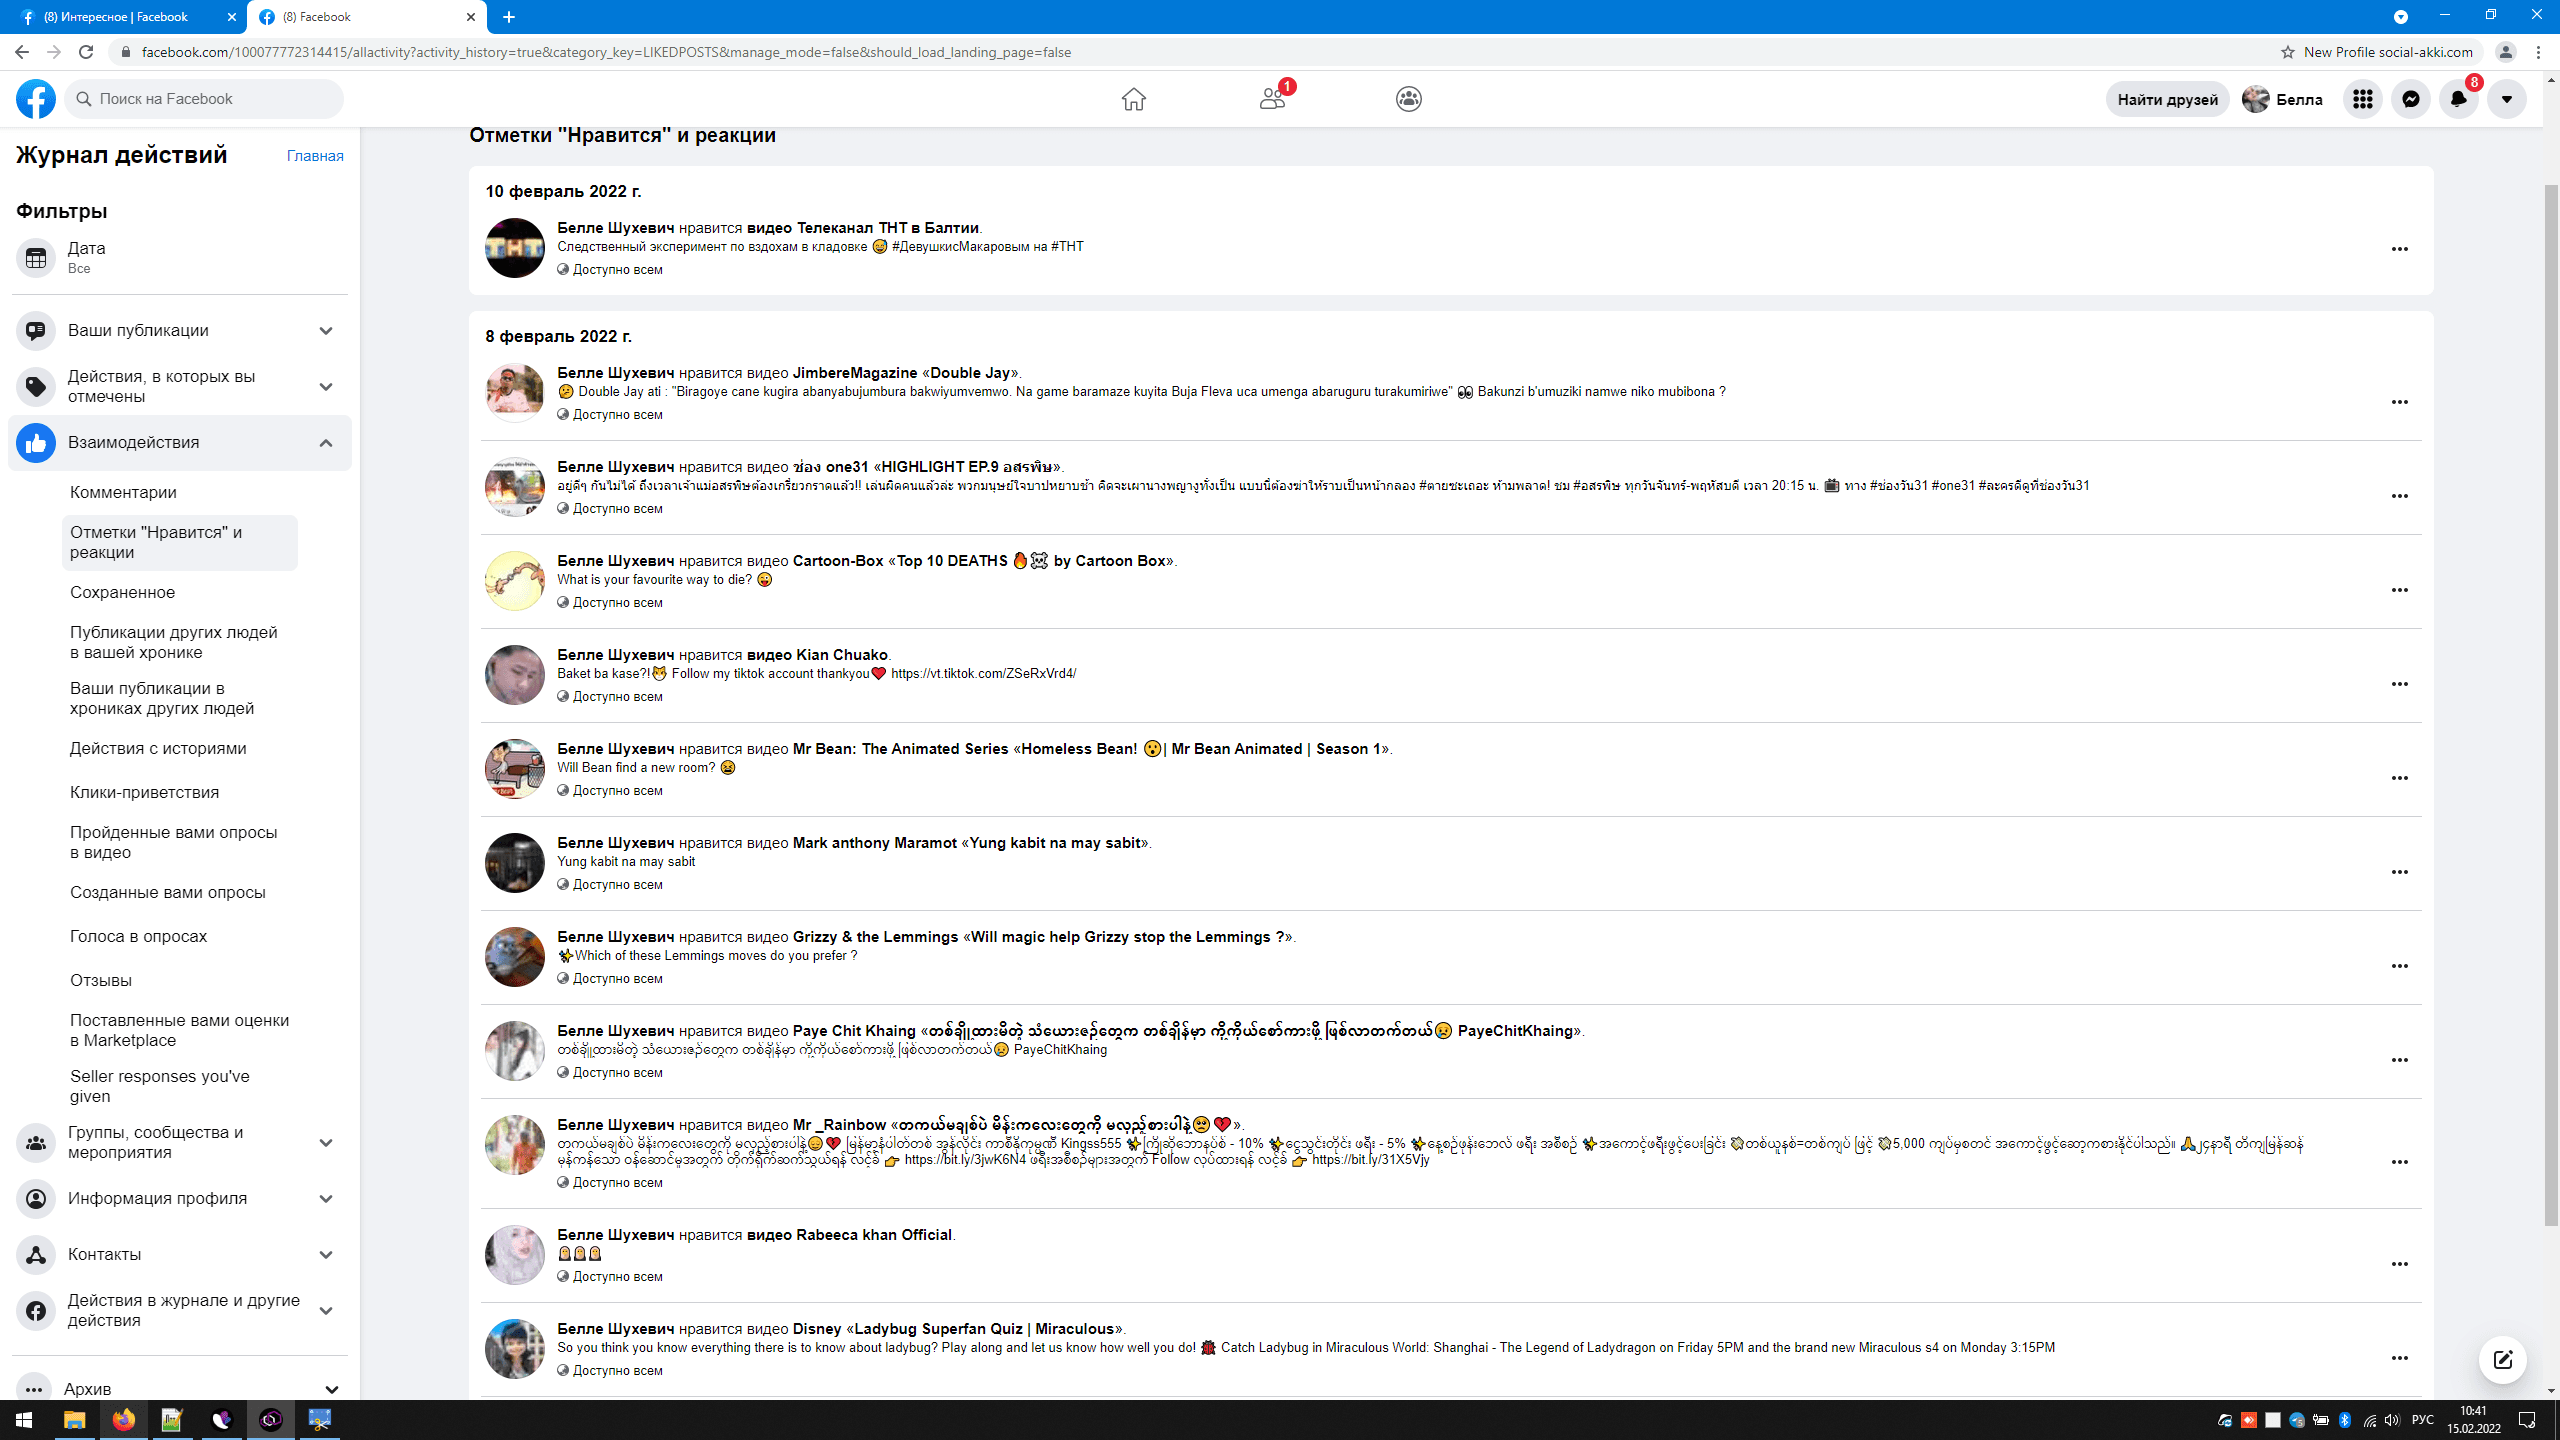Expand the Контакты section
Viewport: 2560px width, 1440px height.
[180, 1254]
